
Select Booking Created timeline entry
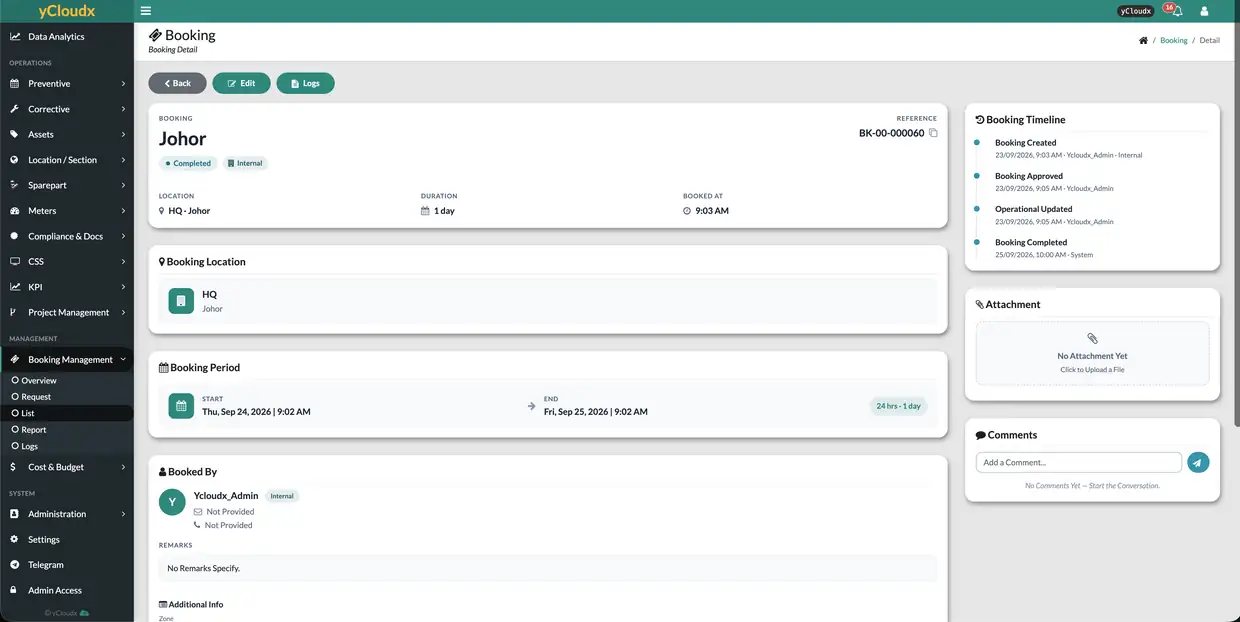pos(1068,148)
